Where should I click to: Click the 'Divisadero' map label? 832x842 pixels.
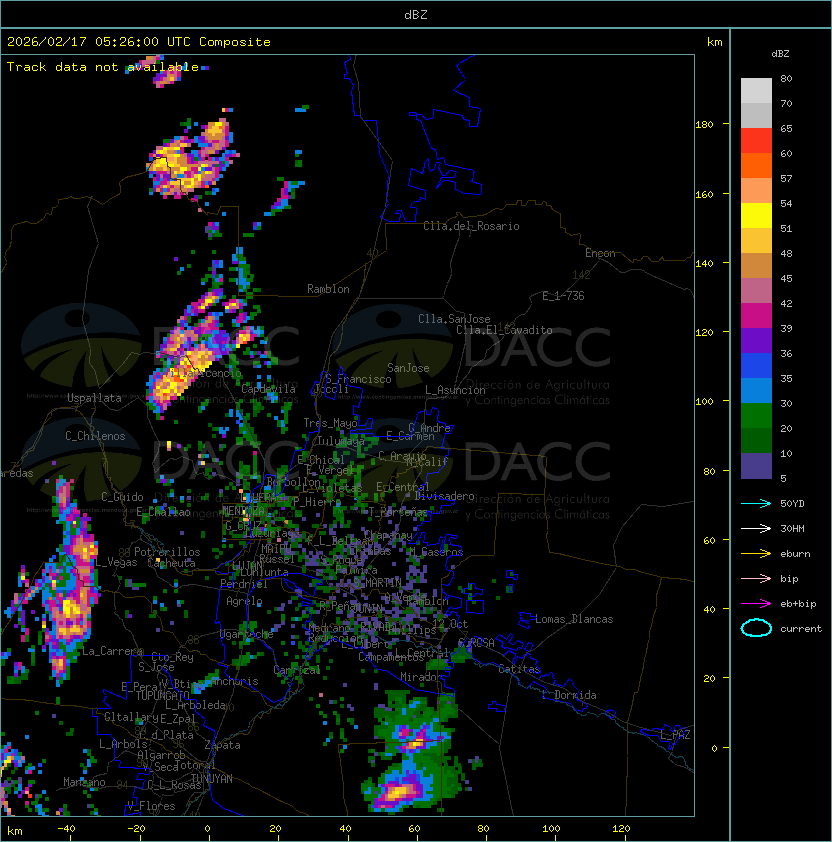[444, 496]
